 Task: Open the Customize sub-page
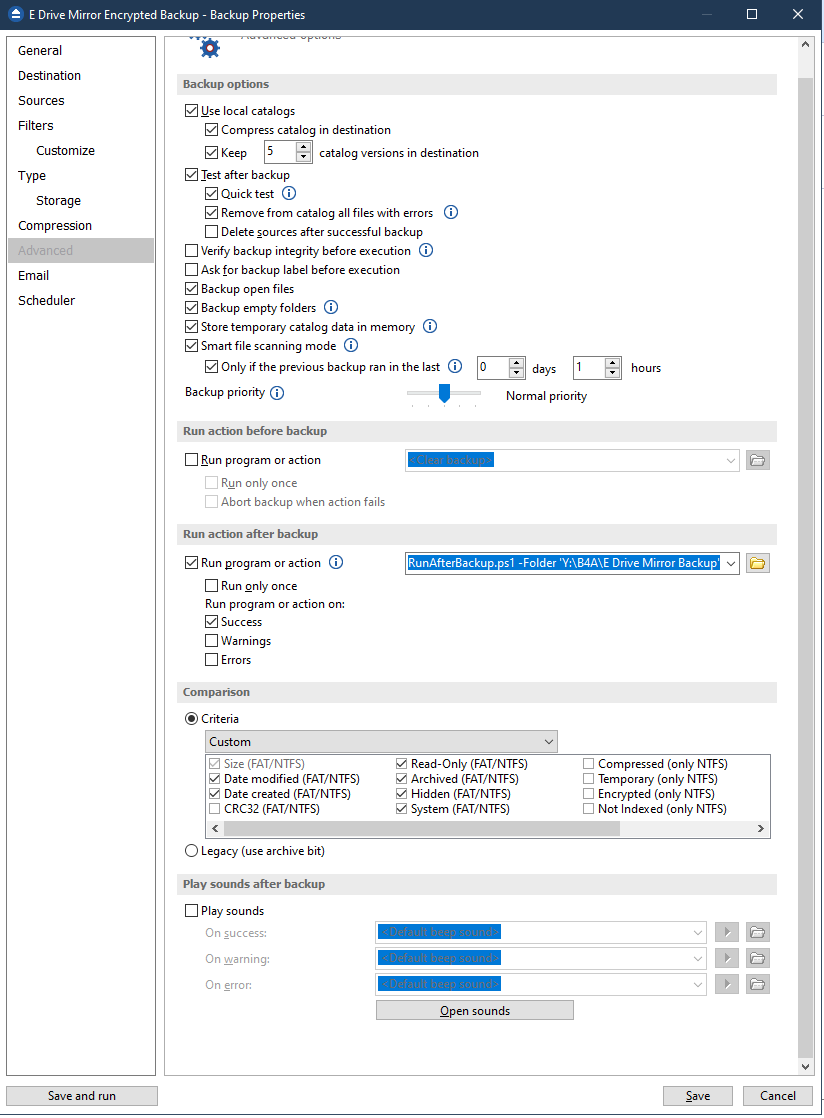pyautogui.click(x=66, y=150)
